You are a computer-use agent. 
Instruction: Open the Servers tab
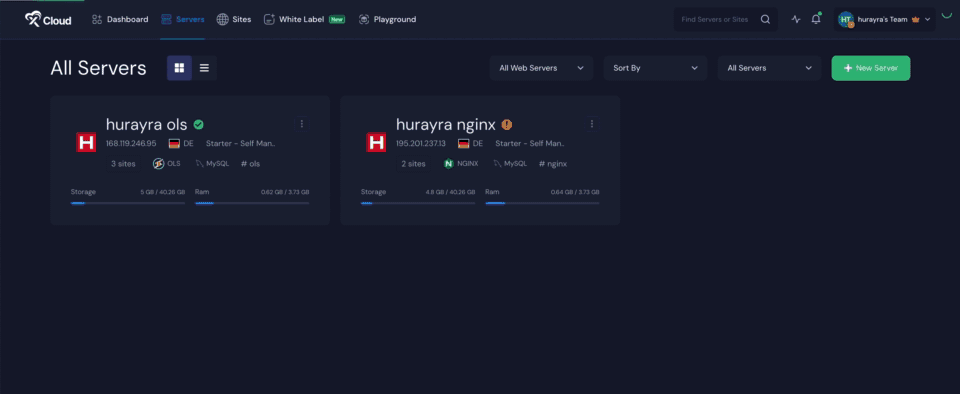[x=182, y=20]
